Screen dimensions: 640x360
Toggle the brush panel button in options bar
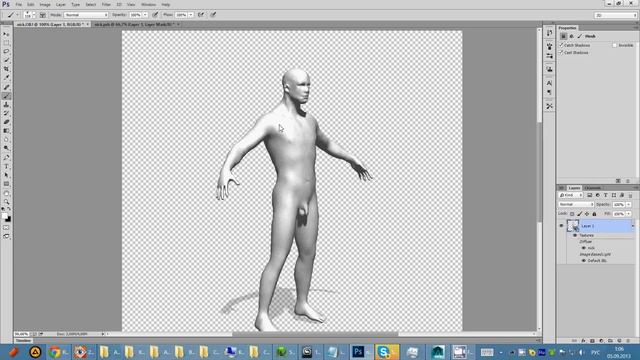click(42, 15)
